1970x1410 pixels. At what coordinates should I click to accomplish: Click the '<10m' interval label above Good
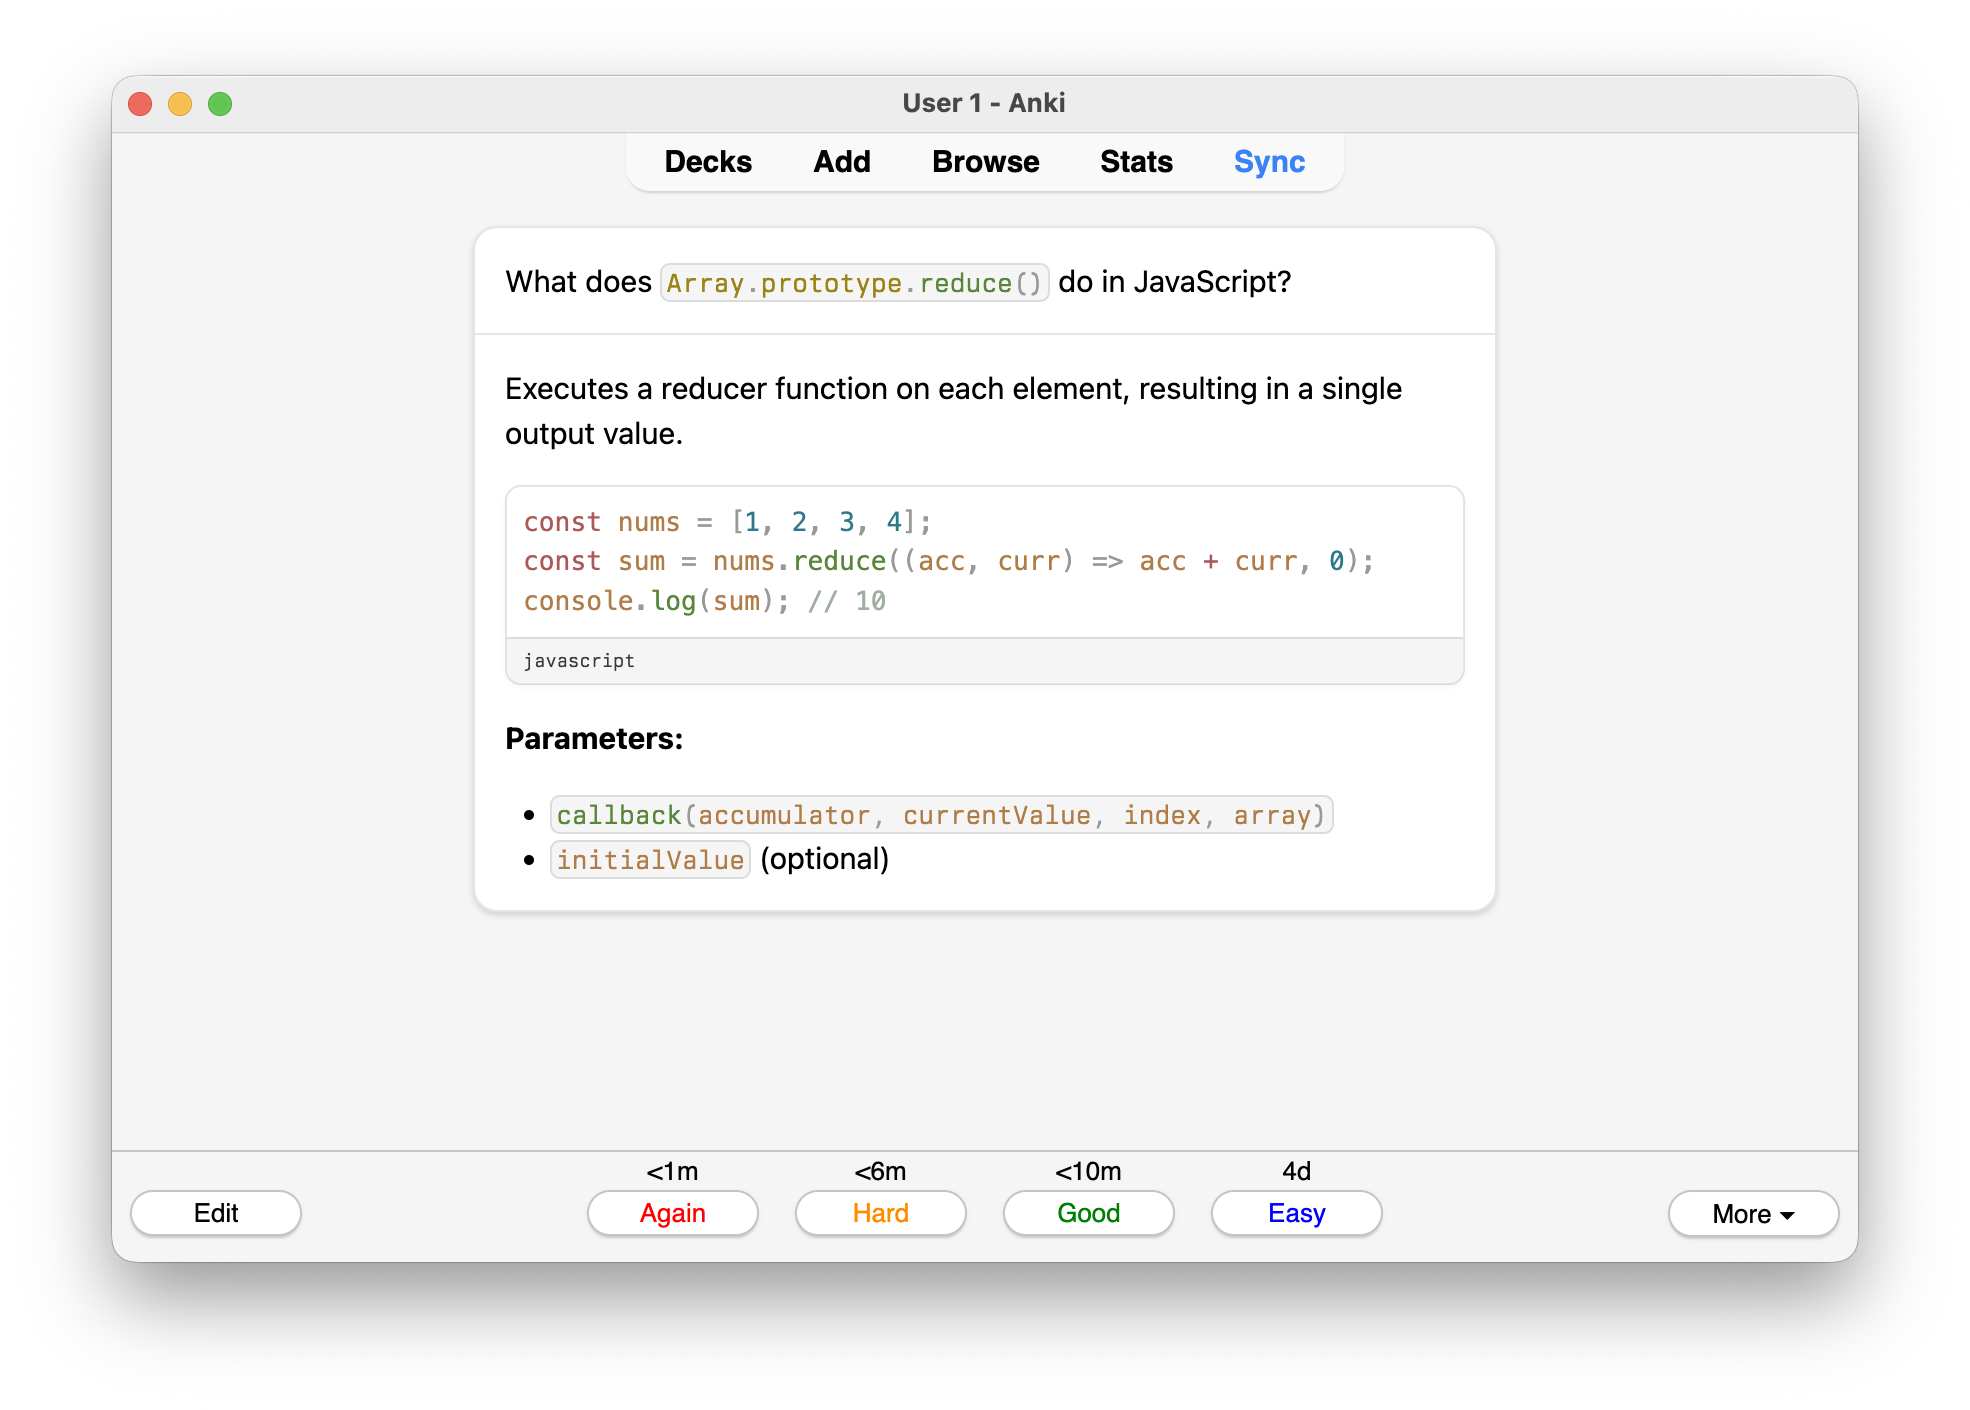[1089, 1171]
